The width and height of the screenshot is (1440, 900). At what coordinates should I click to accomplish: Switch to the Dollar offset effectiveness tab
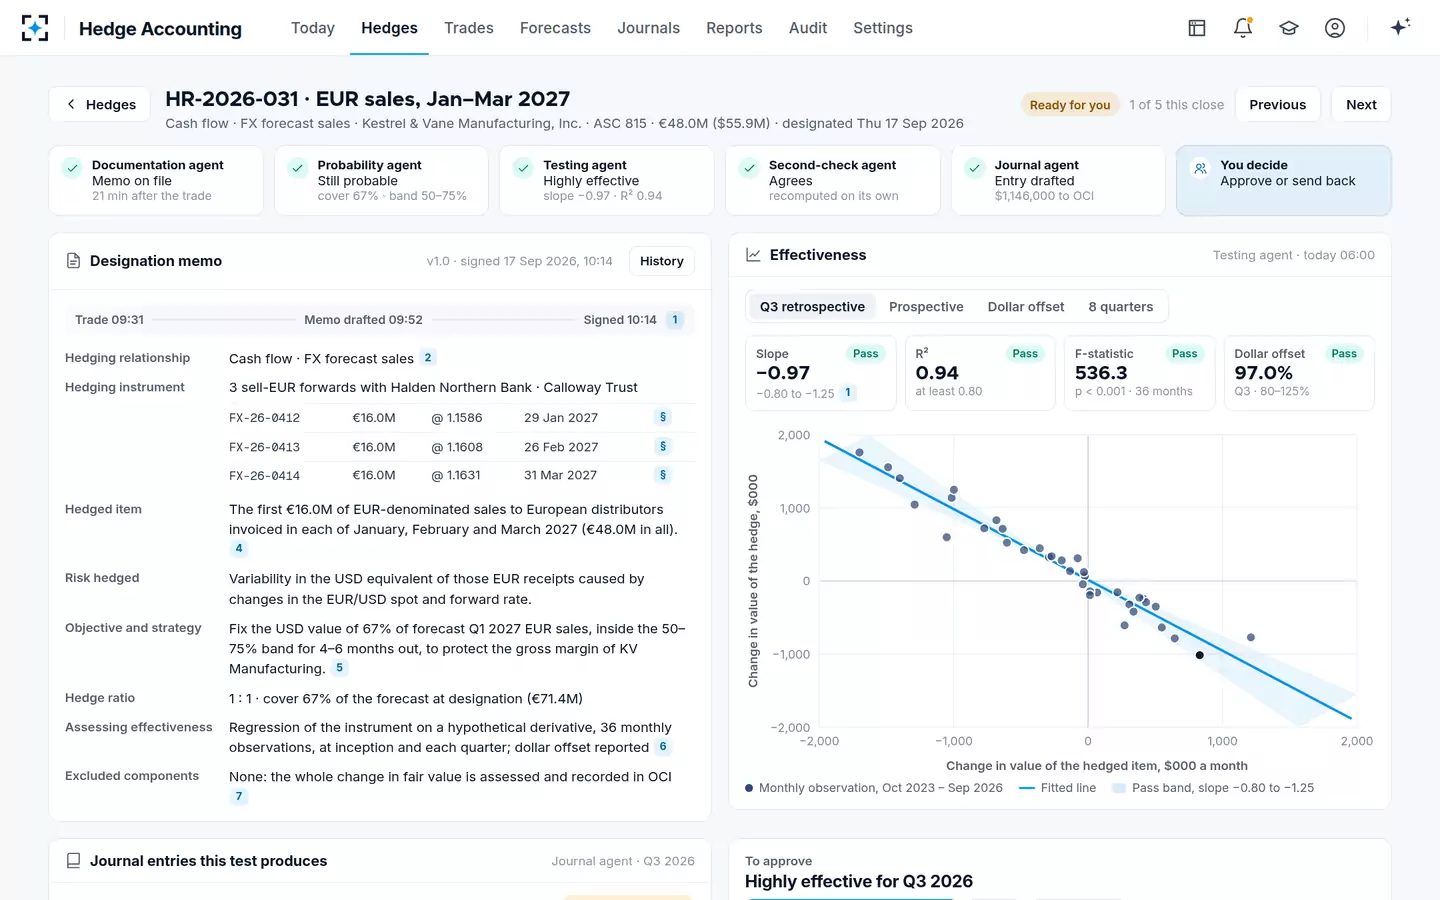click(1026, 307)
